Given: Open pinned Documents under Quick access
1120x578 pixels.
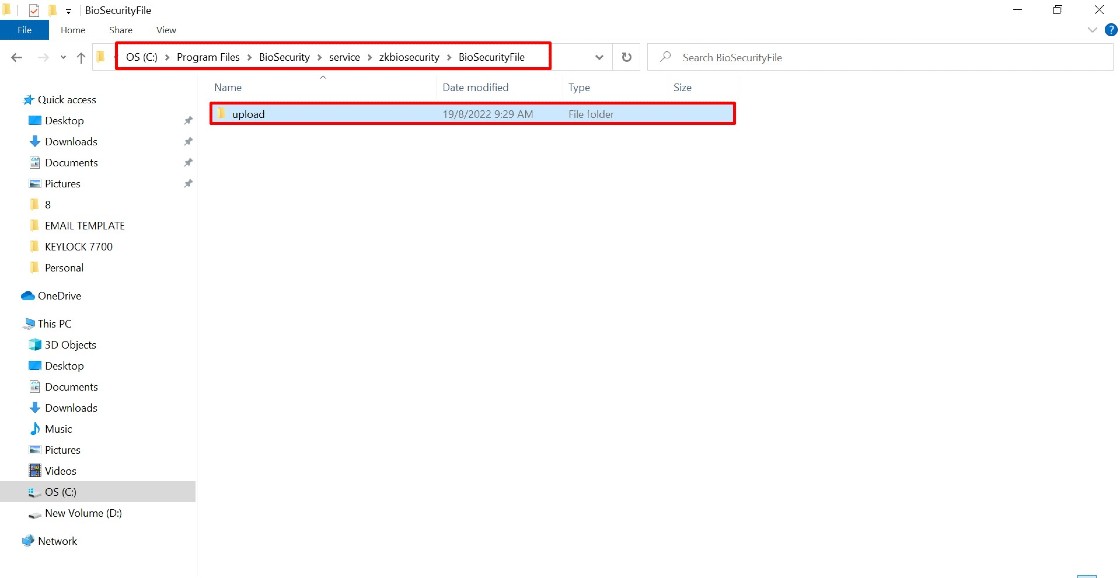Looking at the screenshot, I should pos(71,162).
